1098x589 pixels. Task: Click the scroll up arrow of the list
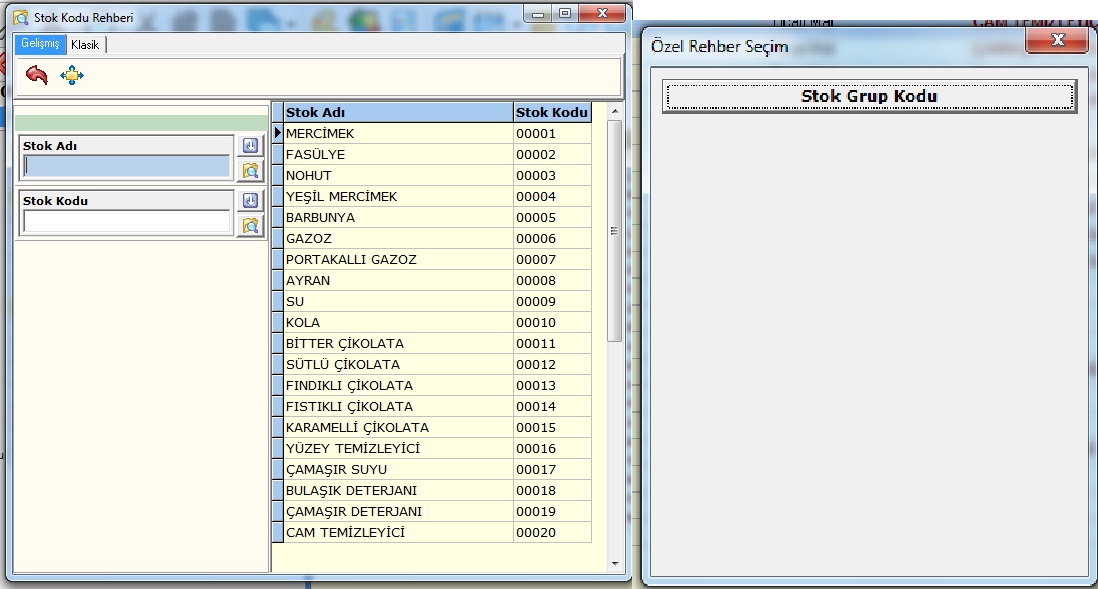coord(614,112)
